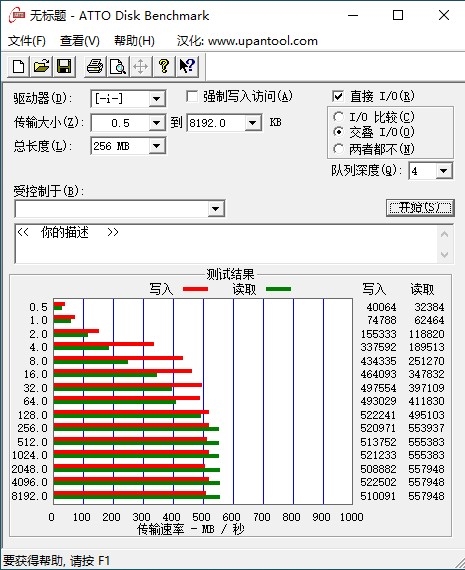Click the write value 40064
Viewport: 465px width, 570px height.
381,307
